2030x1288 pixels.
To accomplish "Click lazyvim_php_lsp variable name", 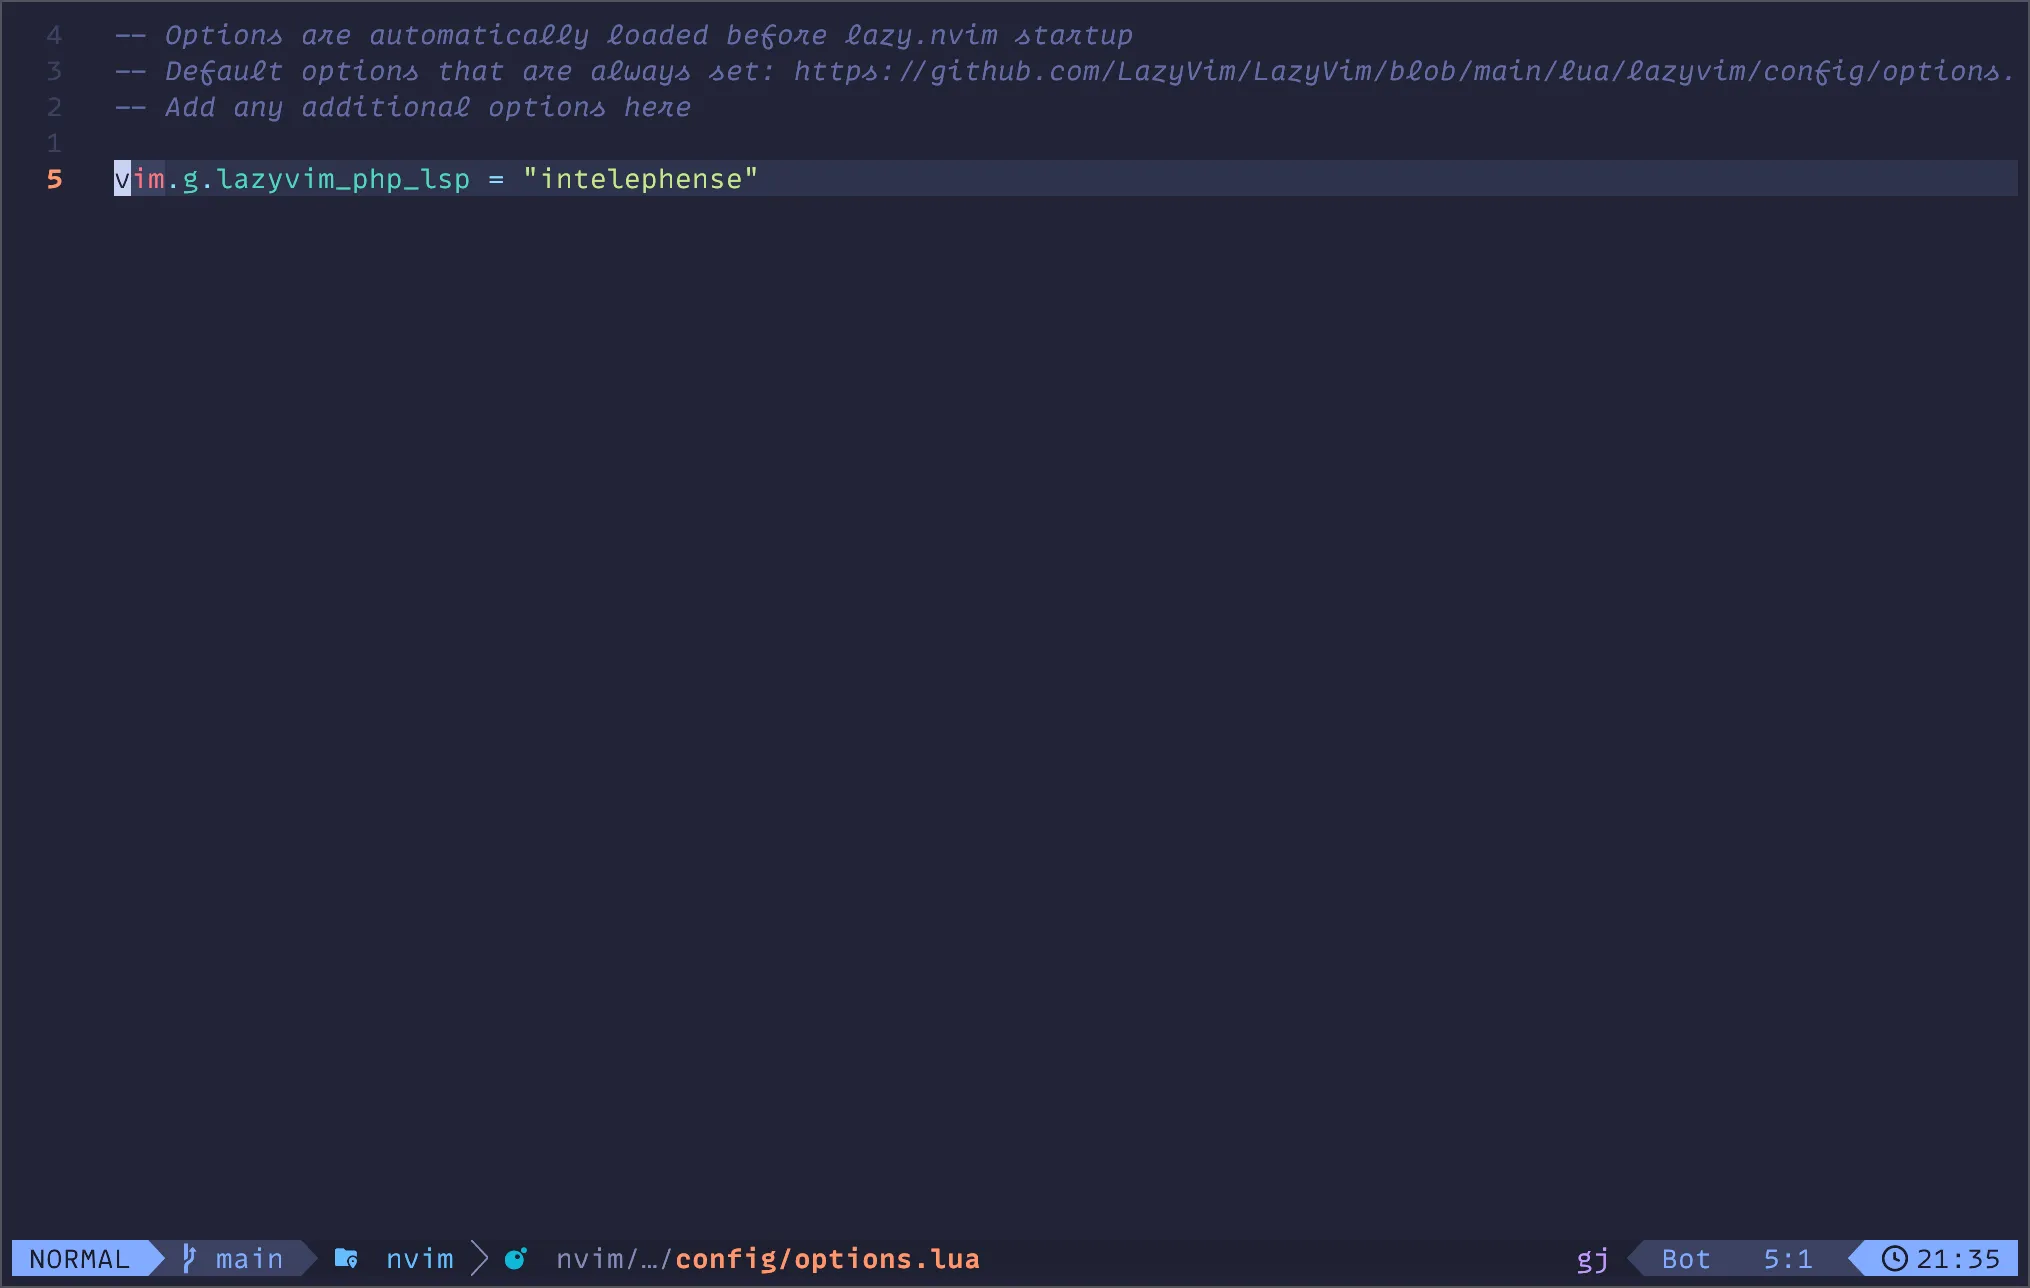I will [343, 179].
